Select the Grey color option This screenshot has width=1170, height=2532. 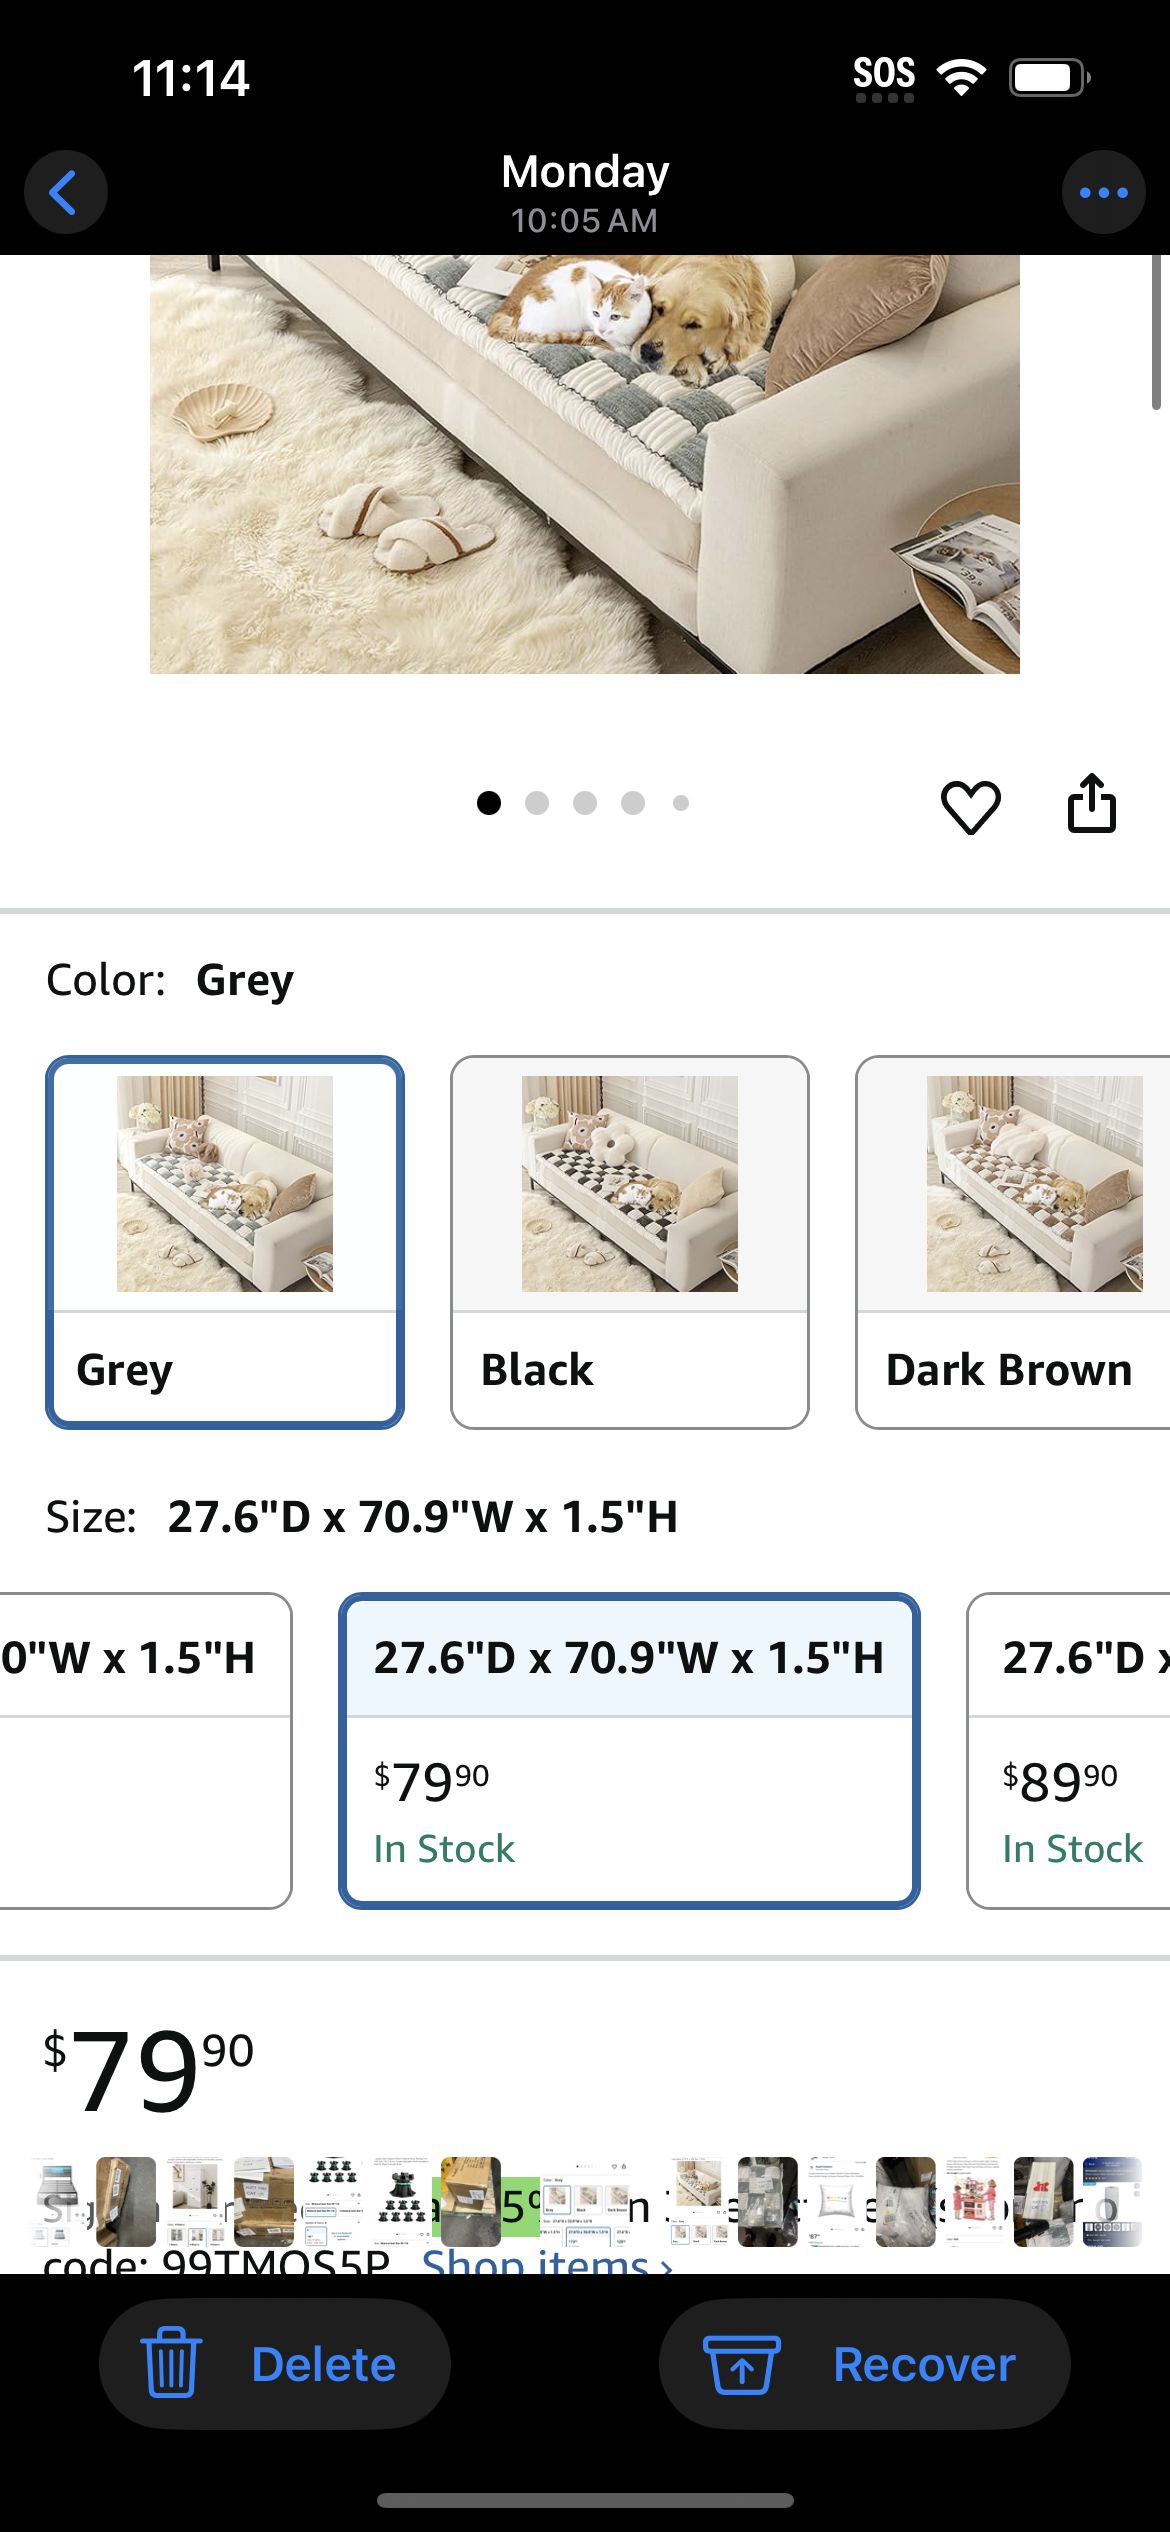click(225, 1242)
